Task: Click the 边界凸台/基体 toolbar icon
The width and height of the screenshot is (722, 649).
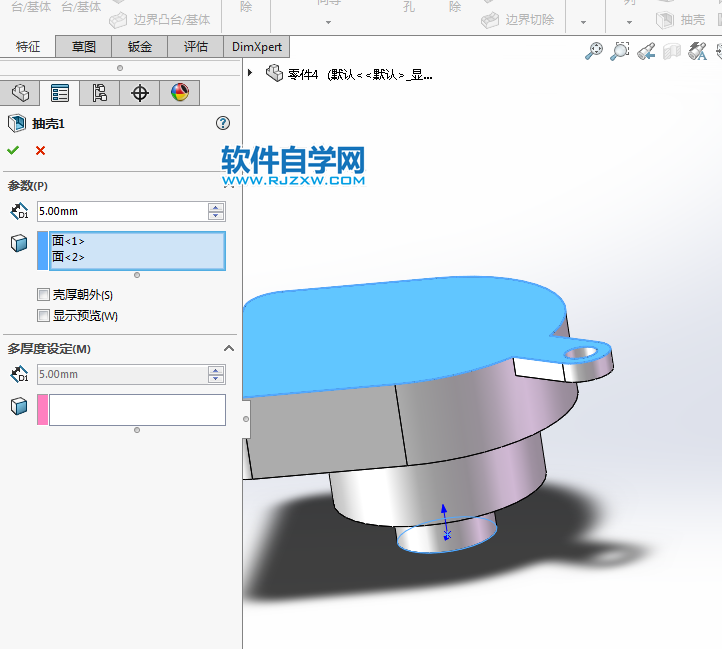Action: 118,20
